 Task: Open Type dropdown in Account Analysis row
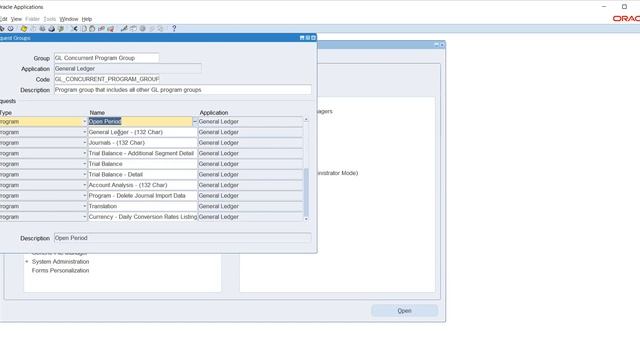pos(84,185)
